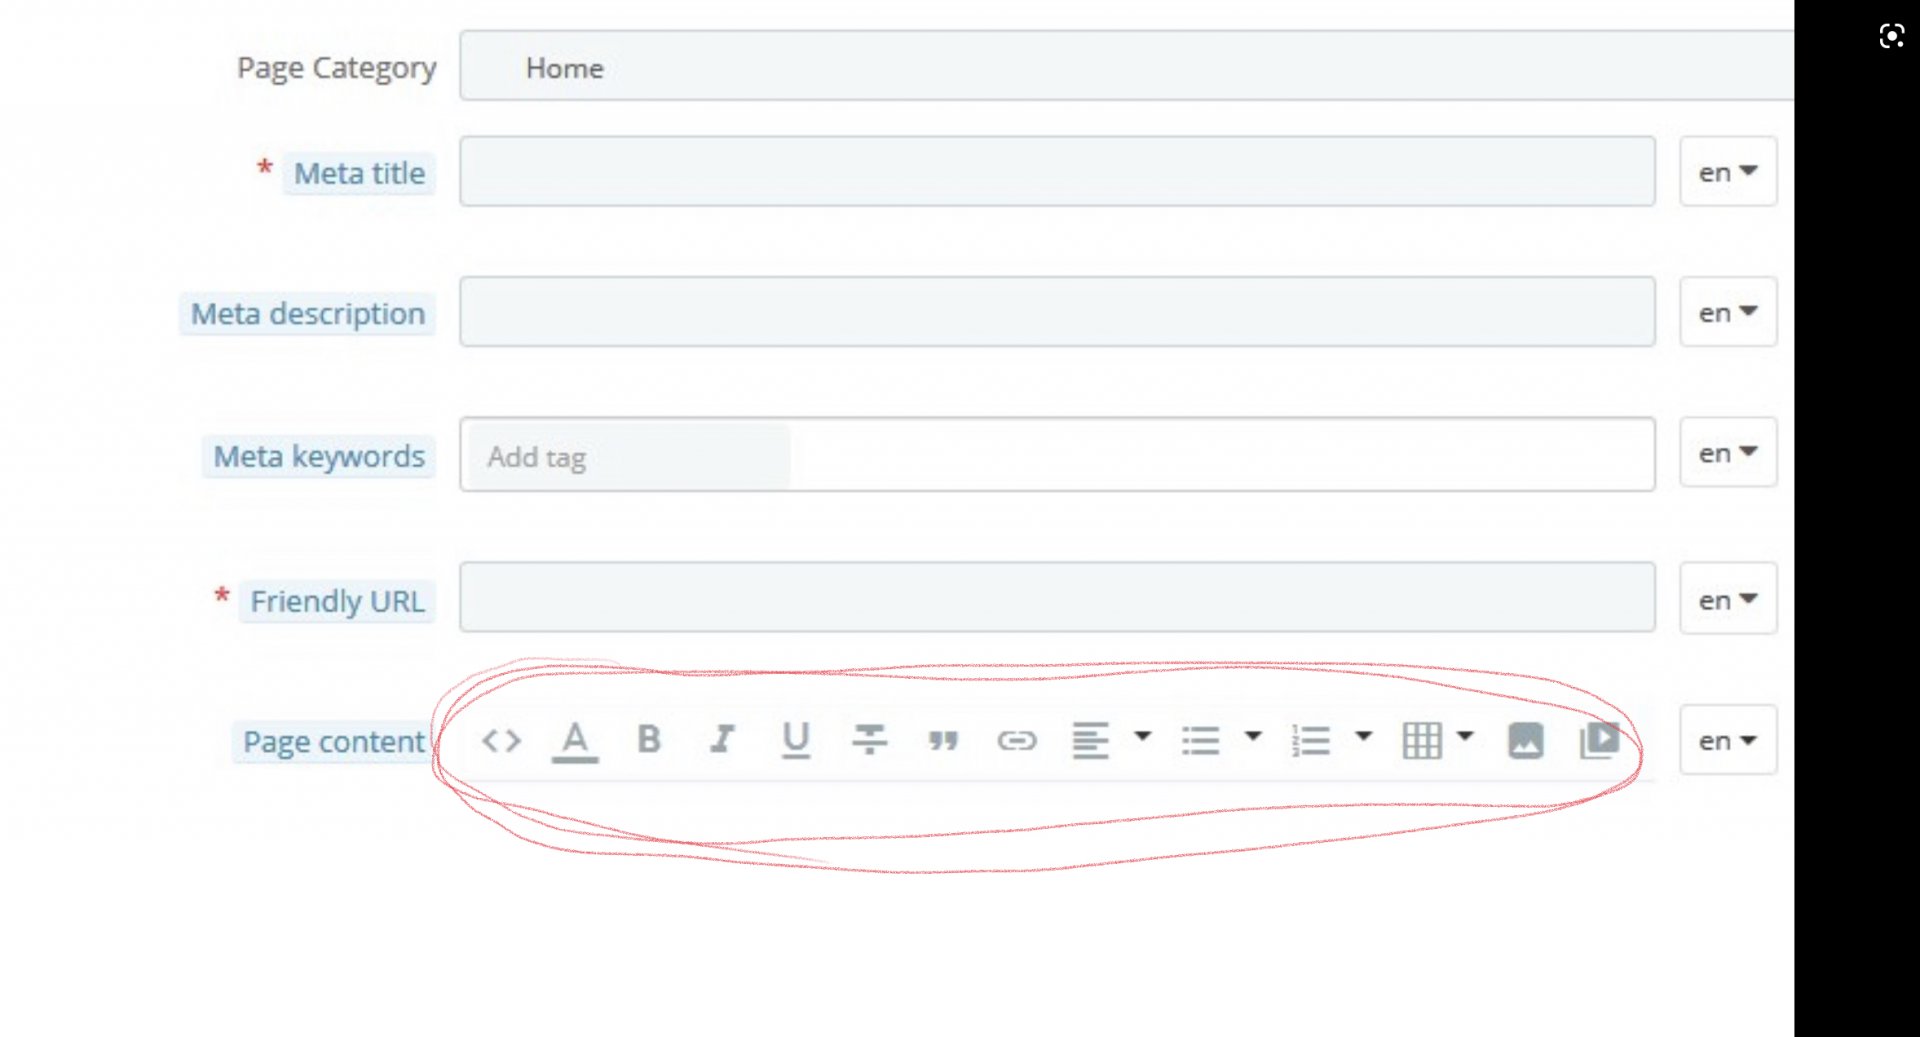Expand the bullet list dropdown arrow
The width and height of the screenshot is (1920, 1037).
pyautogui.click(x=1253, y=736)
